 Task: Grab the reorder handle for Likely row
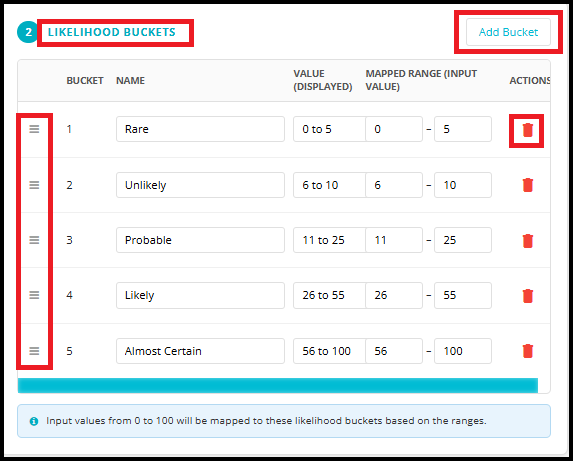tap(34, 295)
